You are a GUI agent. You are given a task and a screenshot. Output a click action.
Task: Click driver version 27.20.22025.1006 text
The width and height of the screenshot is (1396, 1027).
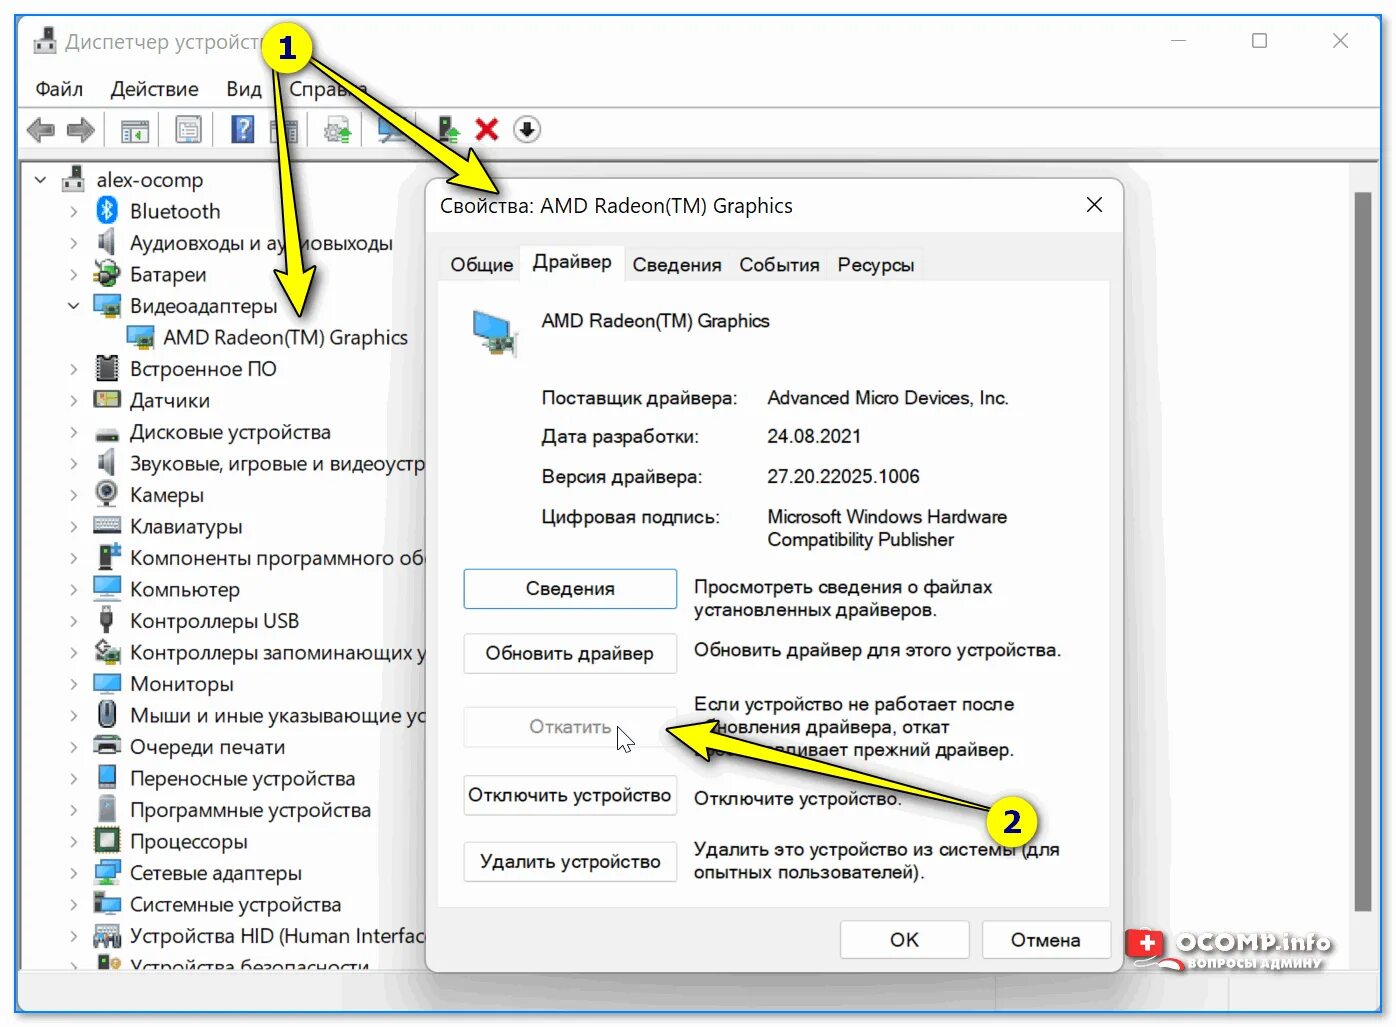tap(843, 477)
